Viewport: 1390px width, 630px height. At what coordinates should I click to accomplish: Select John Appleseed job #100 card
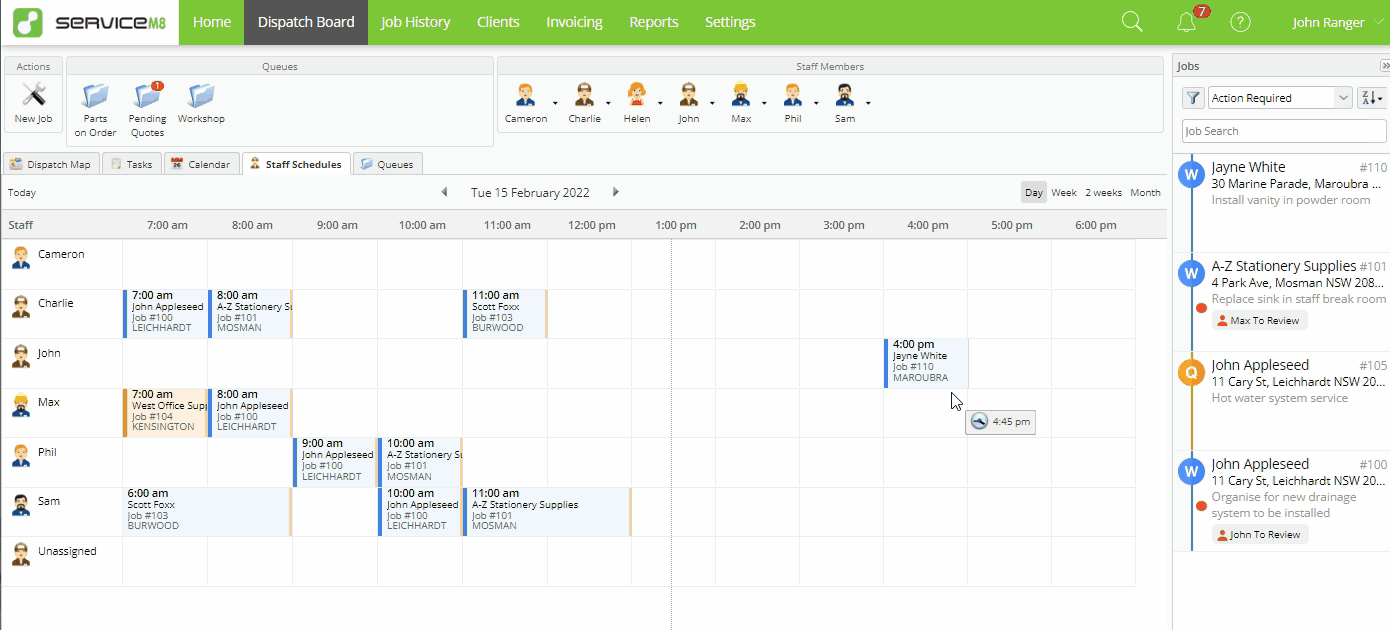click(x=1282, y=501)
